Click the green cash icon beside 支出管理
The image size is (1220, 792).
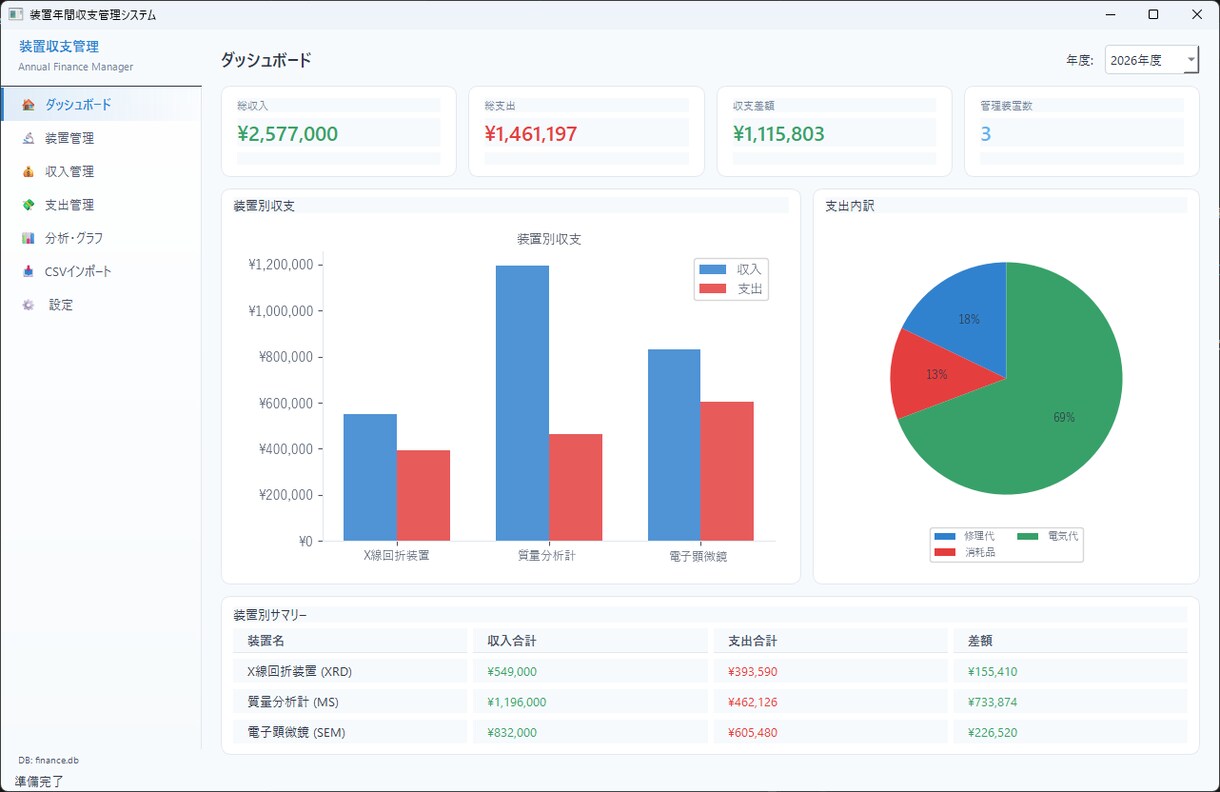(28, 205)
